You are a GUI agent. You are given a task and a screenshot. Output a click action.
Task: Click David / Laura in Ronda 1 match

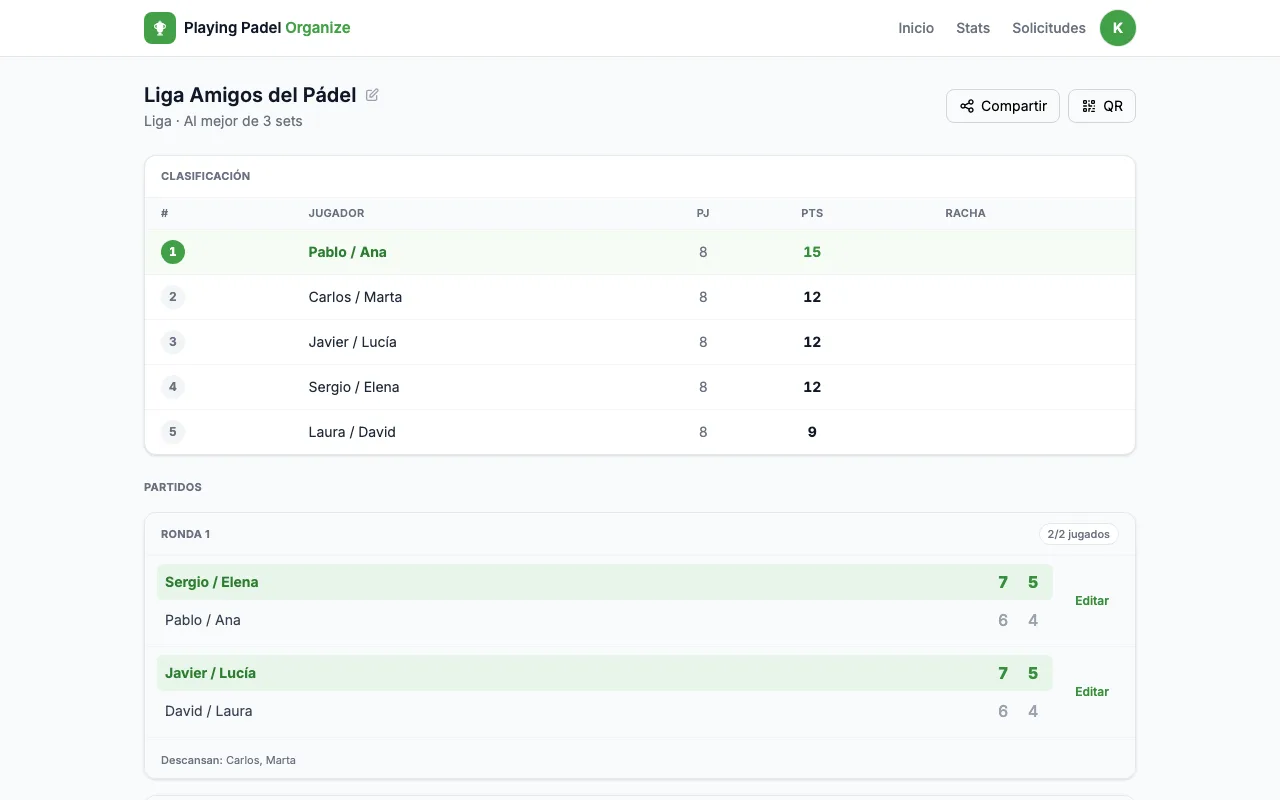click(x=208, y=711)
